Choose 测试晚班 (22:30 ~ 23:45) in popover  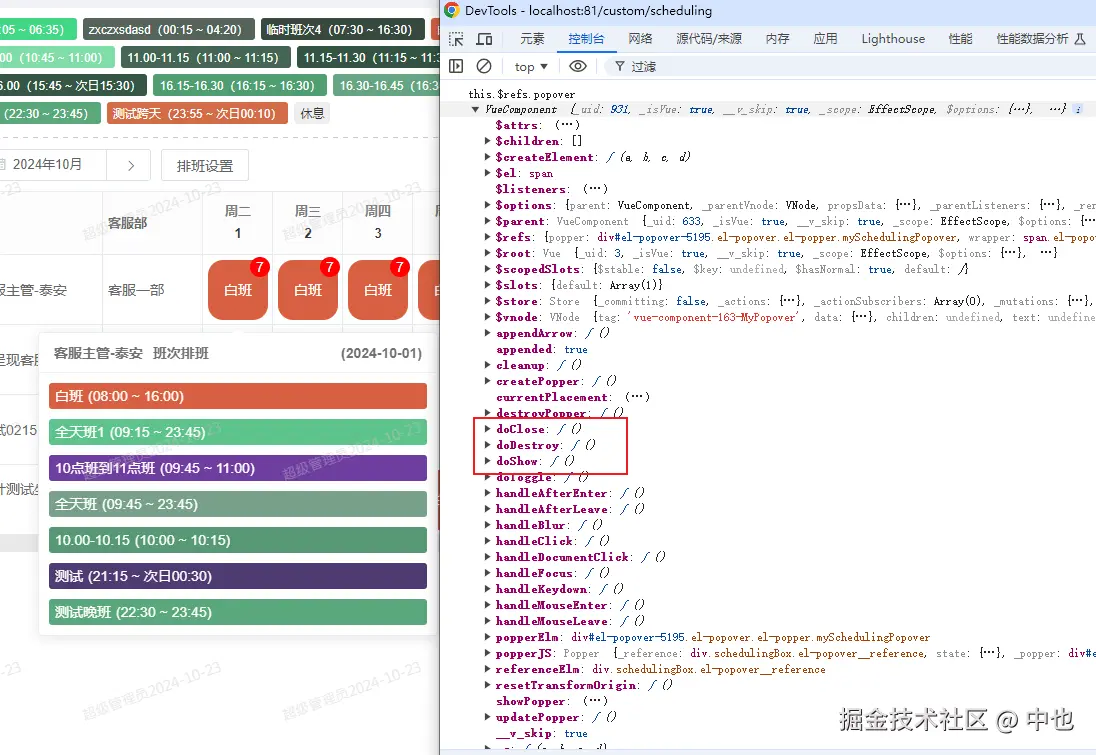[x=238, y=612]
